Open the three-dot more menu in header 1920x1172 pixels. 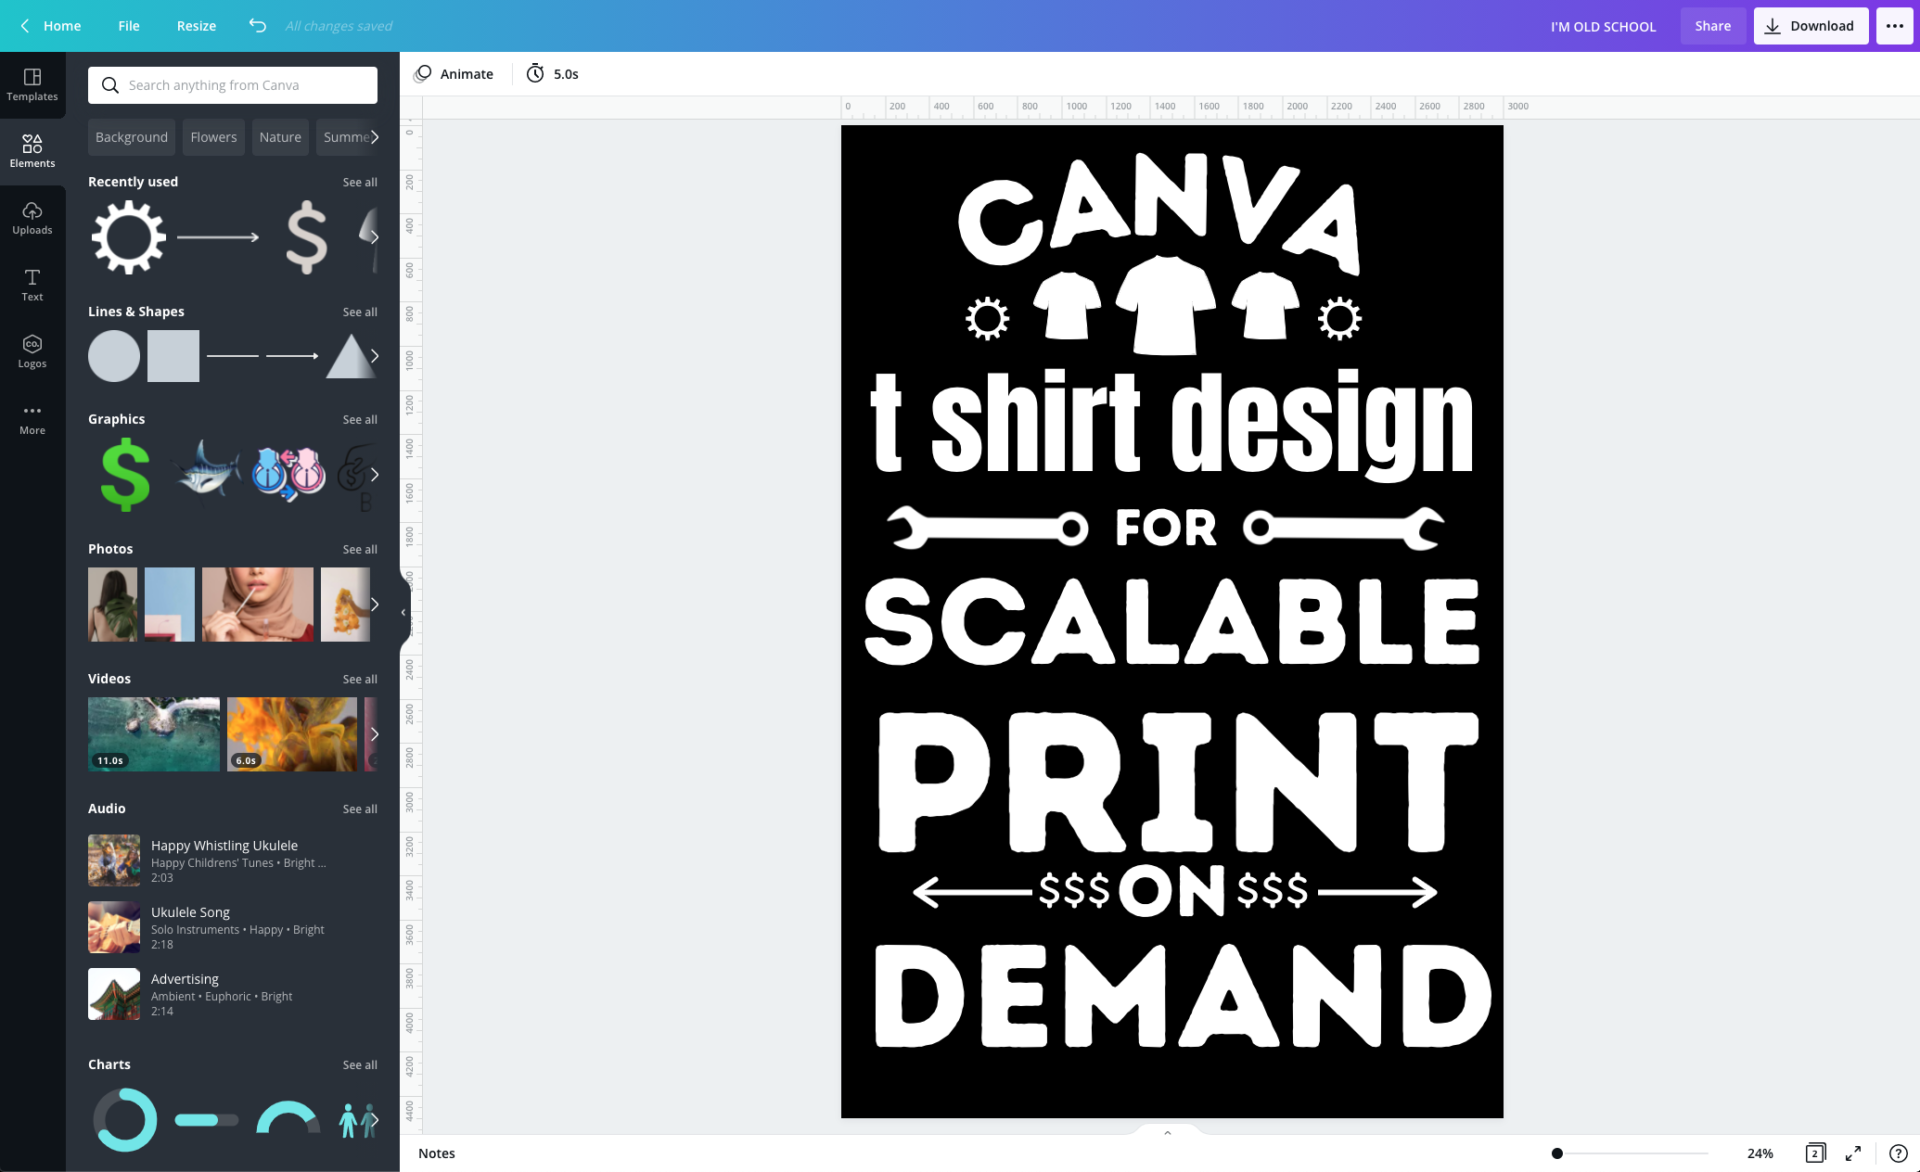click(1894, 26)
